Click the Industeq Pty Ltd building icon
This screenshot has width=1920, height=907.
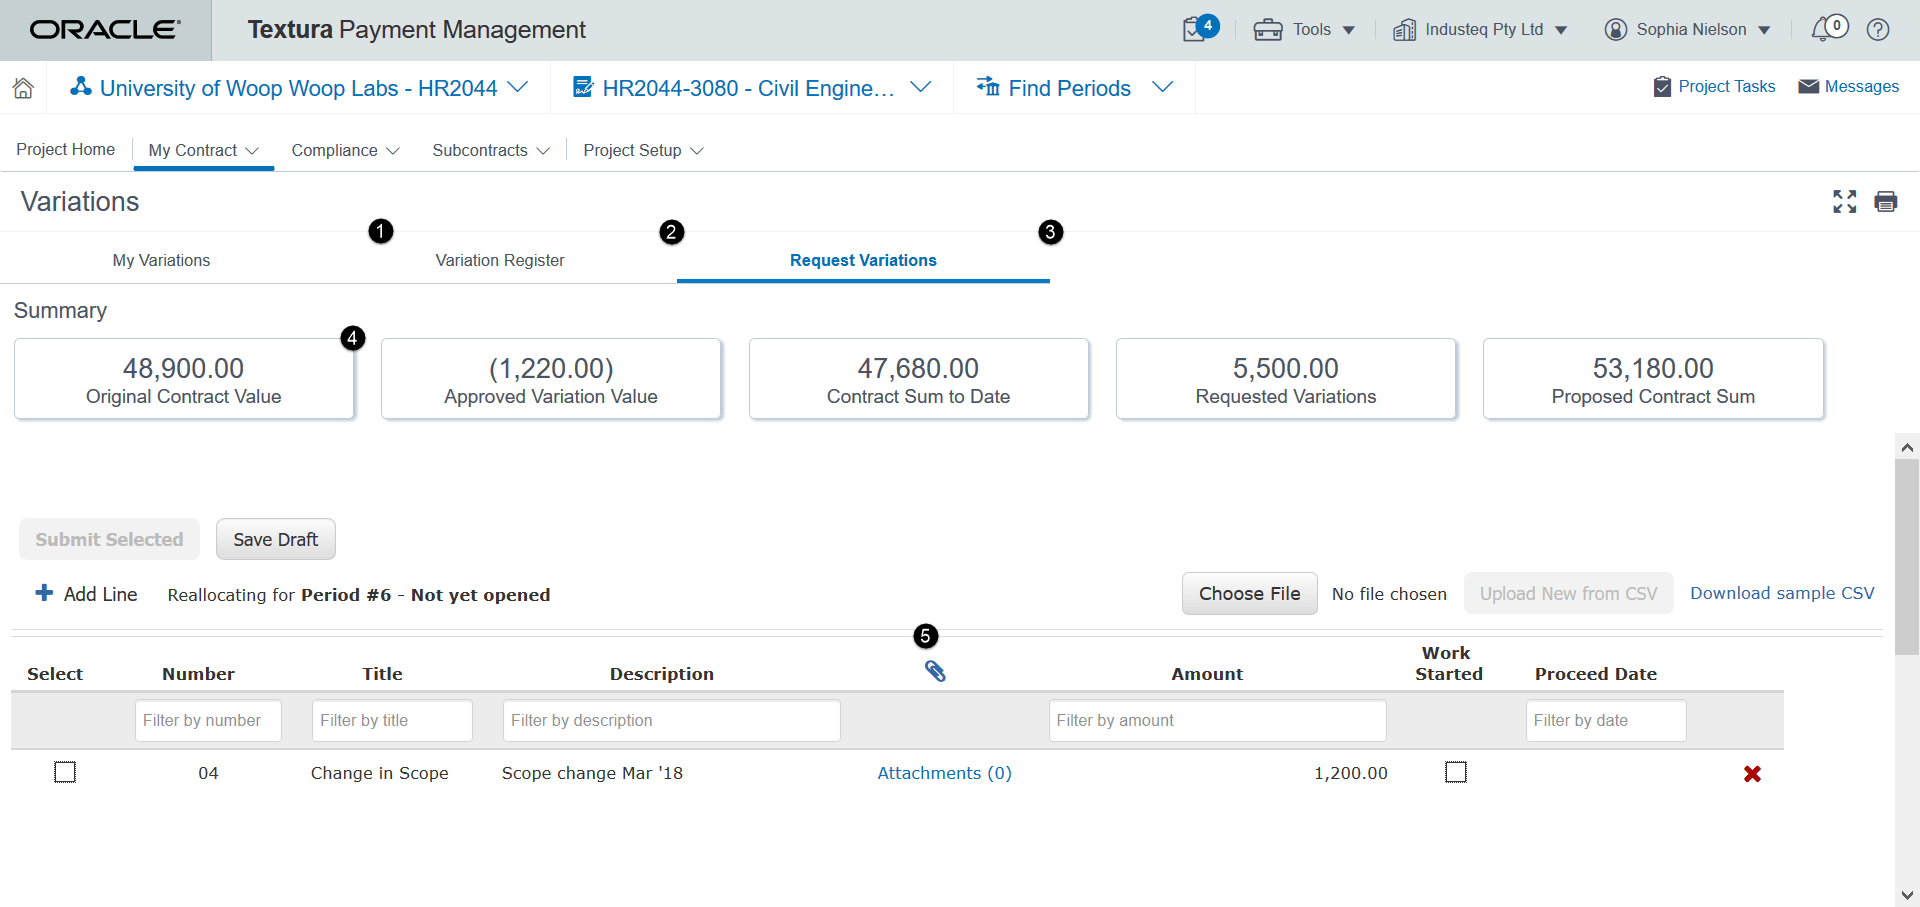pyautogui.click(x=1404, y=30)
